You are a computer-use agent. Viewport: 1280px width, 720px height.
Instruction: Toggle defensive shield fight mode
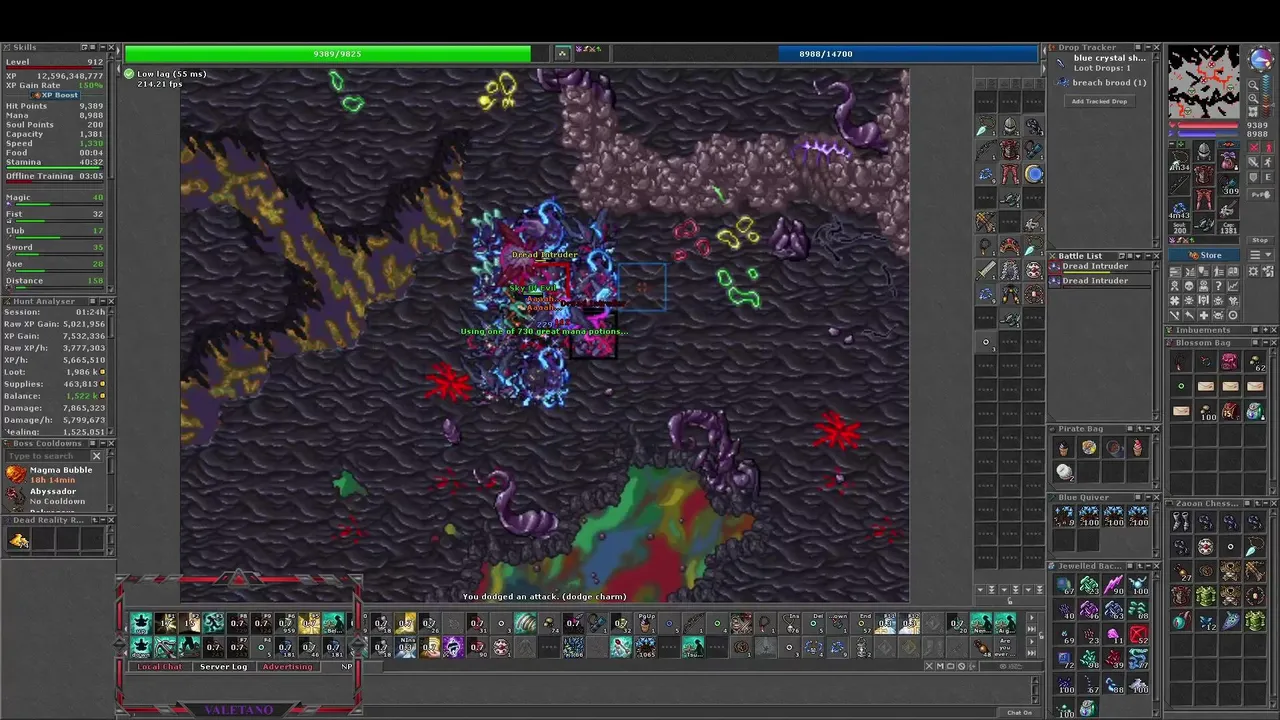point(1253,177)
